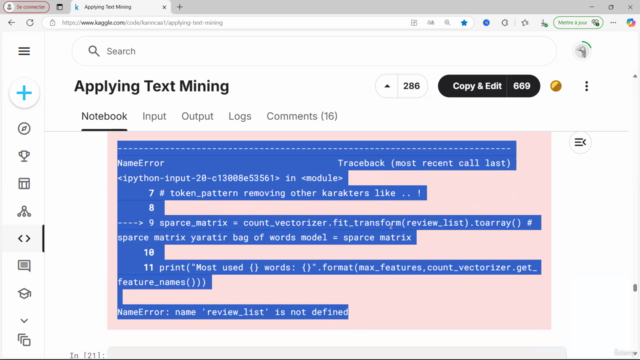Open the Models tree icon
The width and height of the screenshot is (640, 360).
click(x=24, y=211)
